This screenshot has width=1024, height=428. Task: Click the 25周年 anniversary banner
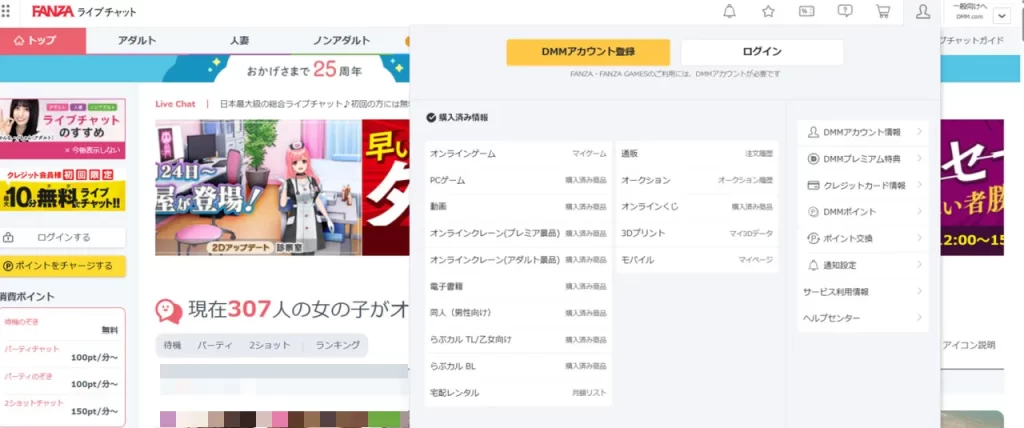coord(305,69)
